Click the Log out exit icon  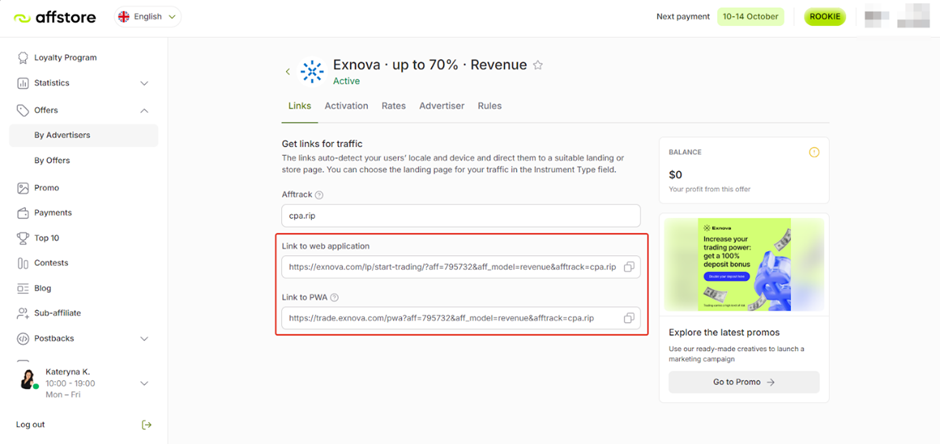coord(146,425)
